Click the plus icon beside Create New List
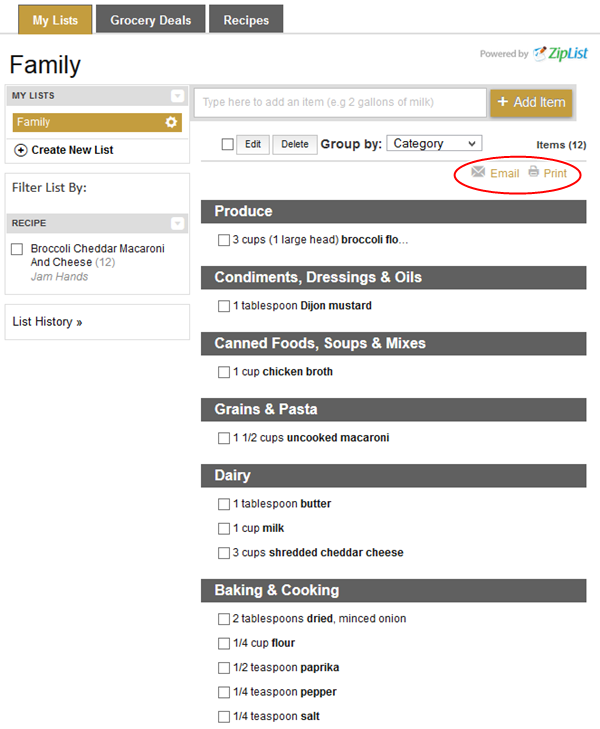Image resolution: width=600 pixels, height=729 pixels. point(20,150)
